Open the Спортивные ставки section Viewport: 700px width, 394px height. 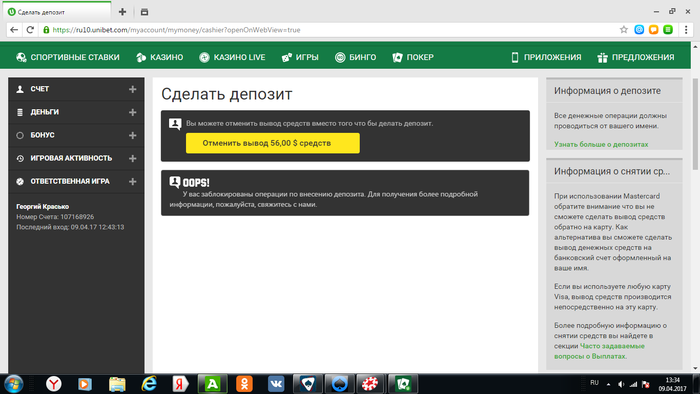click(x=68, y=57)
